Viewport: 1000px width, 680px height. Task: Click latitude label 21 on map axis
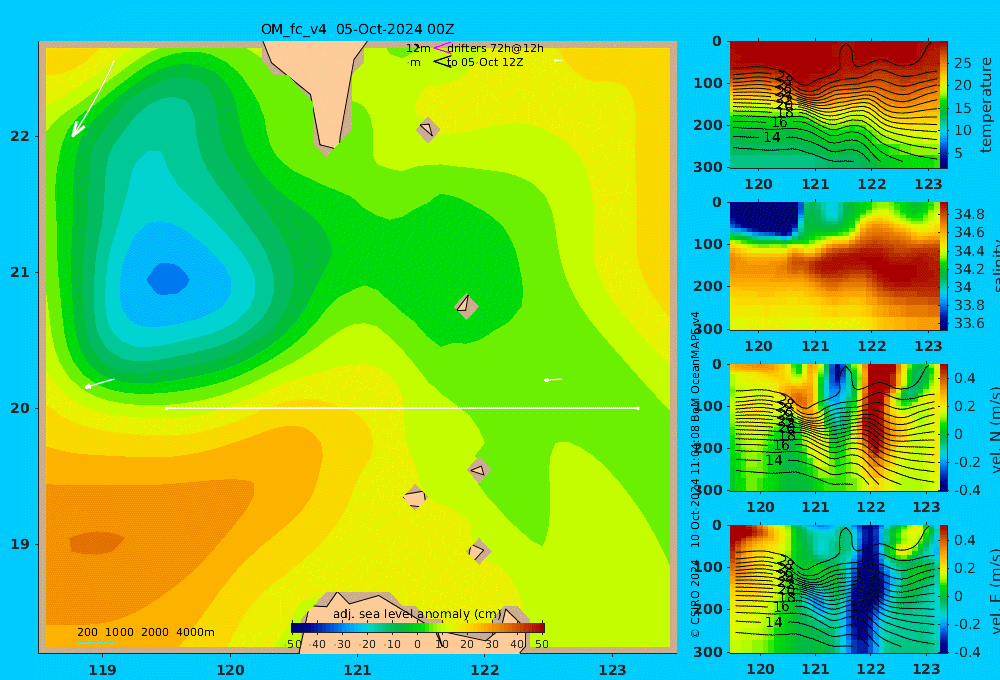point(20,272)
